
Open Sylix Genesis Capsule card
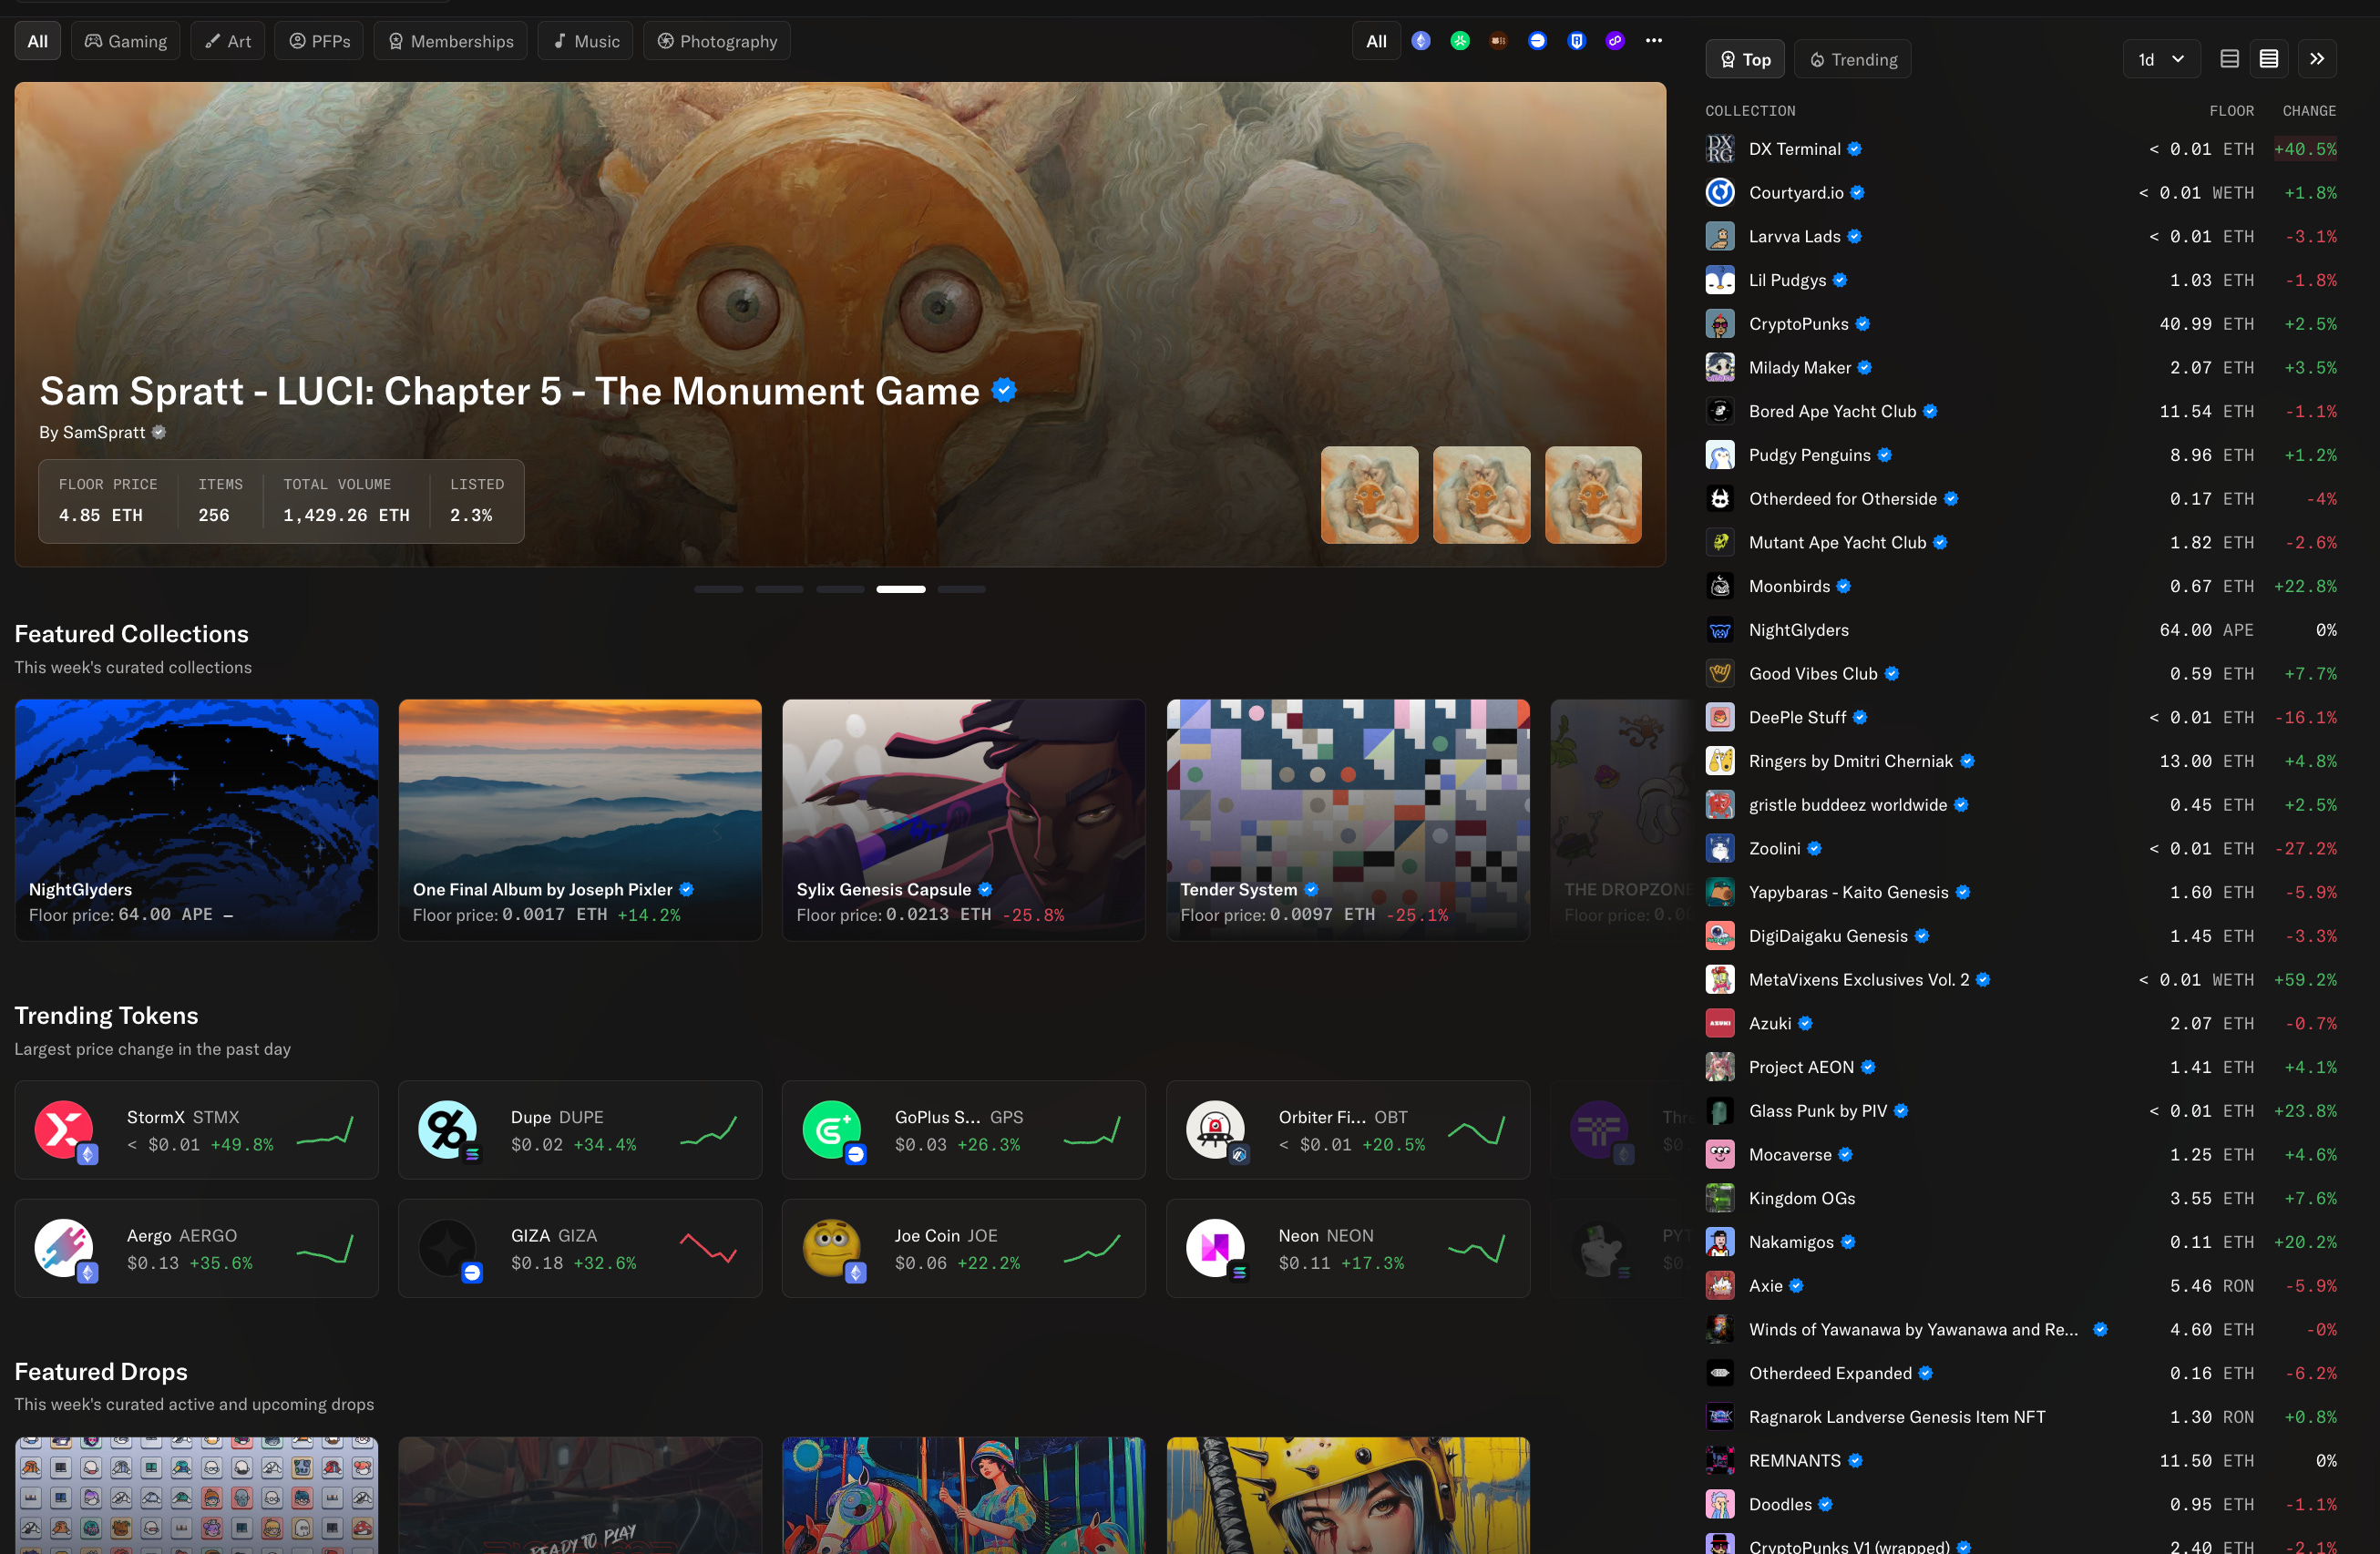964,820
